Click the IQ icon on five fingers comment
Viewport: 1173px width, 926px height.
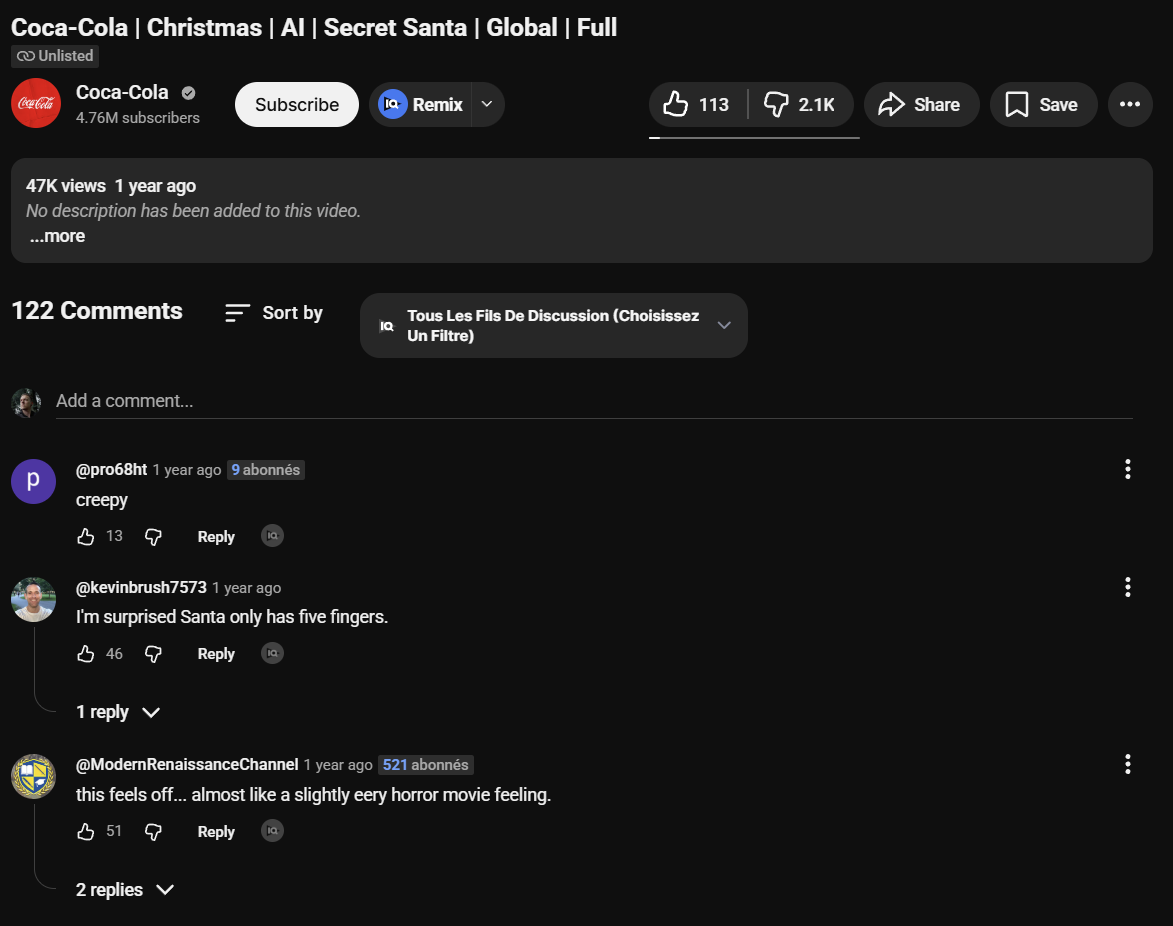click(x=272, y=653)
